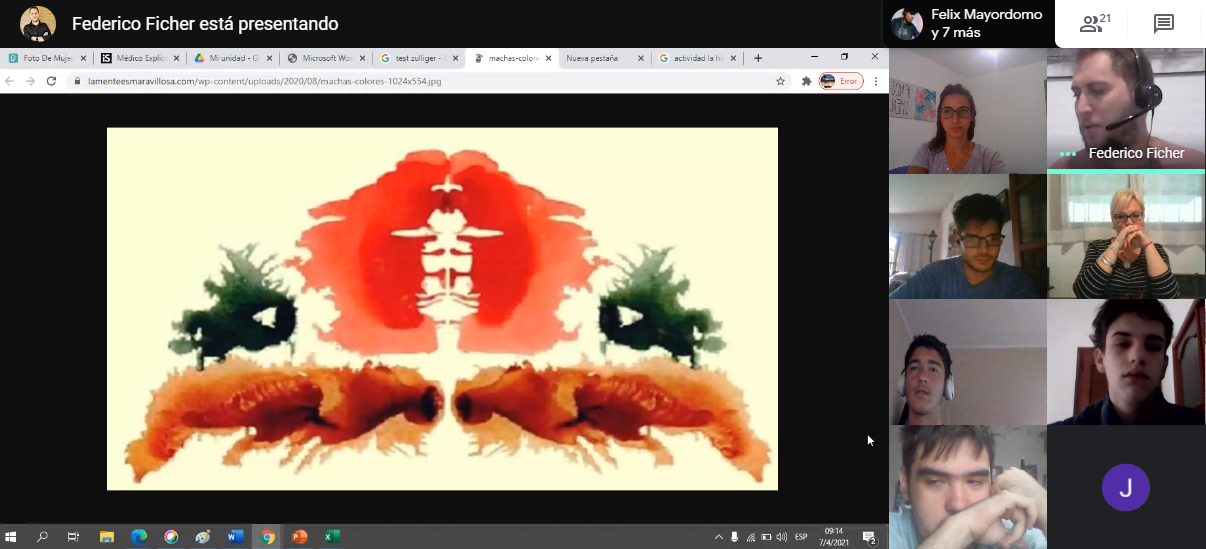Click the 'Felix Mayordomo y 7 más' label
This screenshot has width=1206, height=549.
(986, 23)
